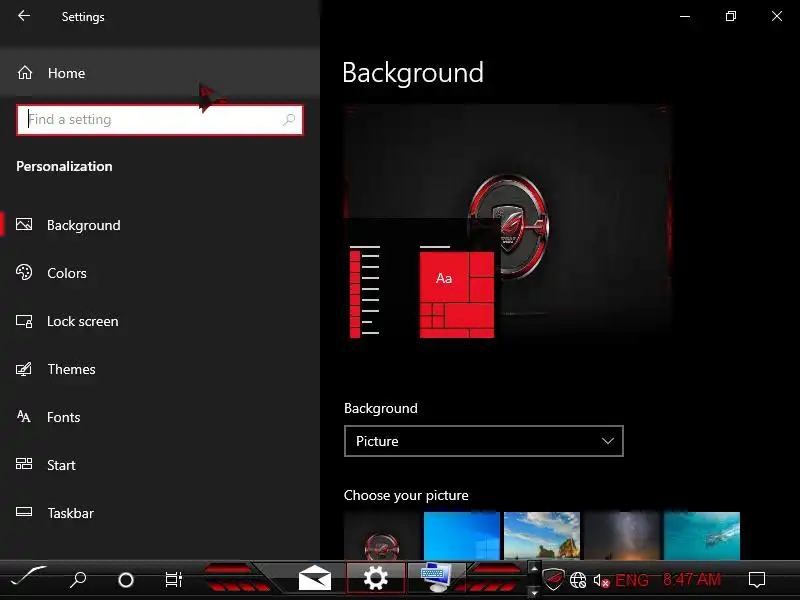Open Task View on taskbar
The width and height of the screenshot is (800, 600).
(173, 580)
